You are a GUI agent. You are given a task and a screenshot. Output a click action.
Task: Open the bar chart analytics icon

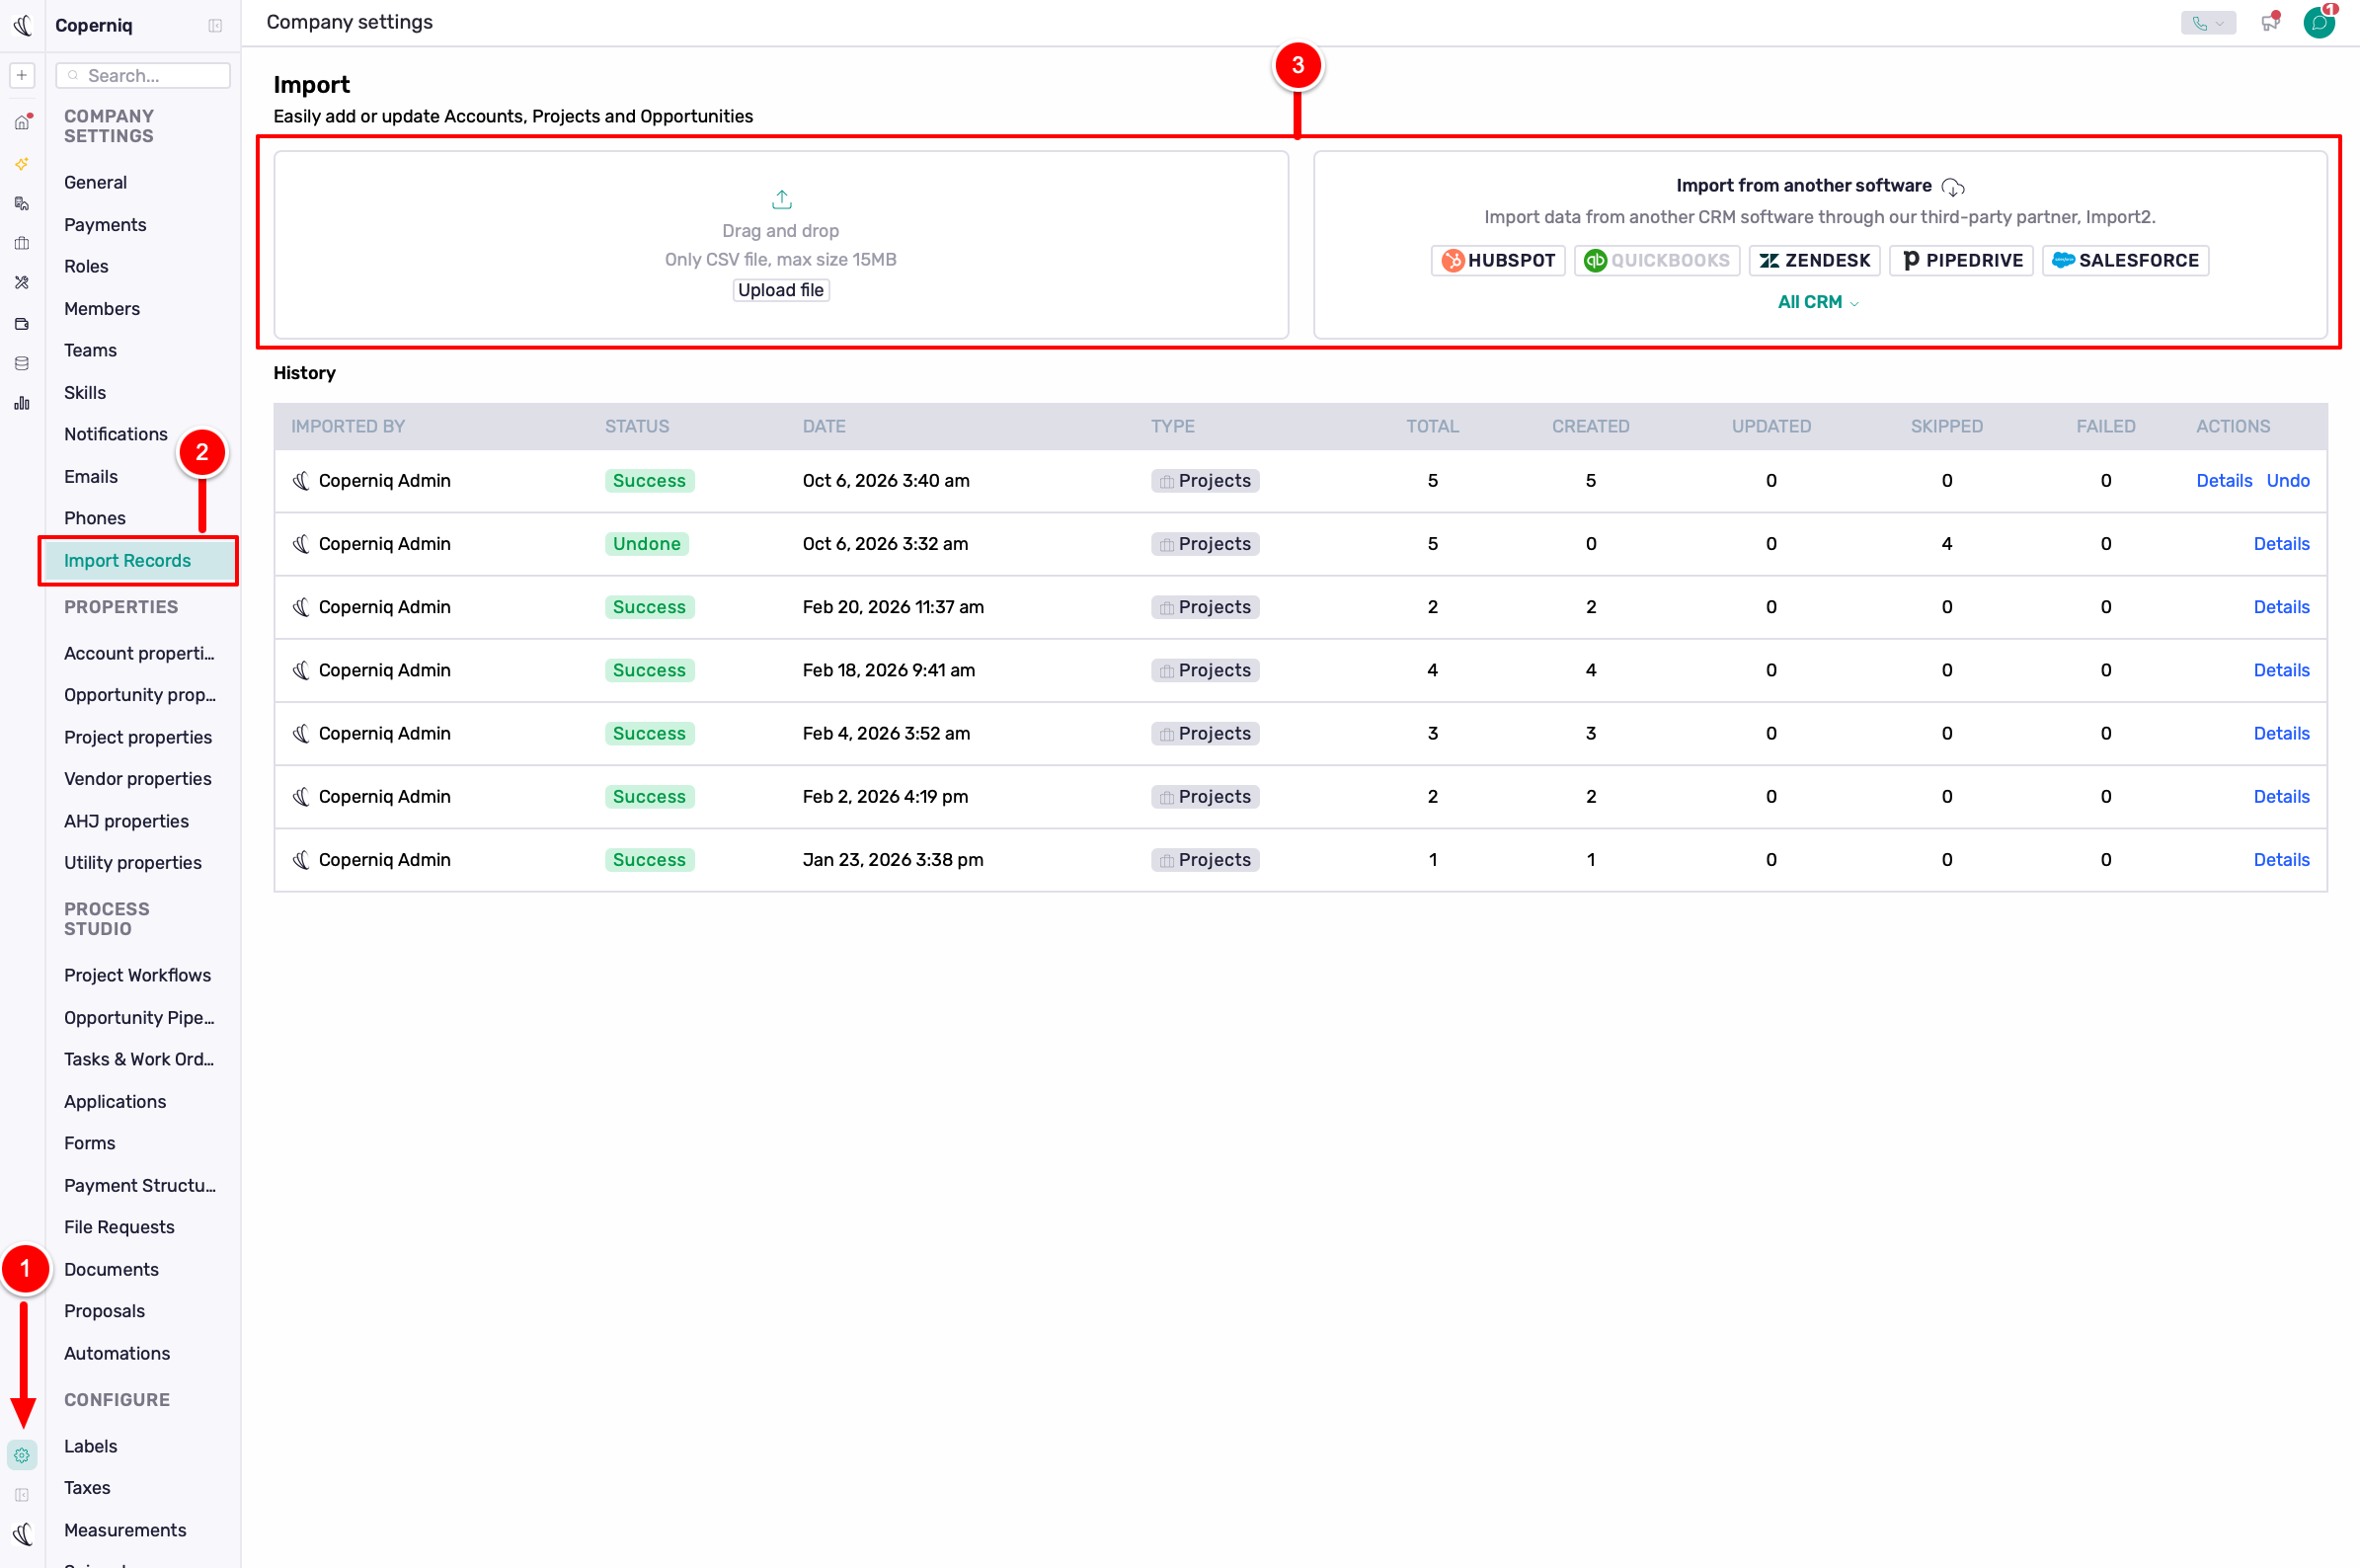(x=22, y=403)
